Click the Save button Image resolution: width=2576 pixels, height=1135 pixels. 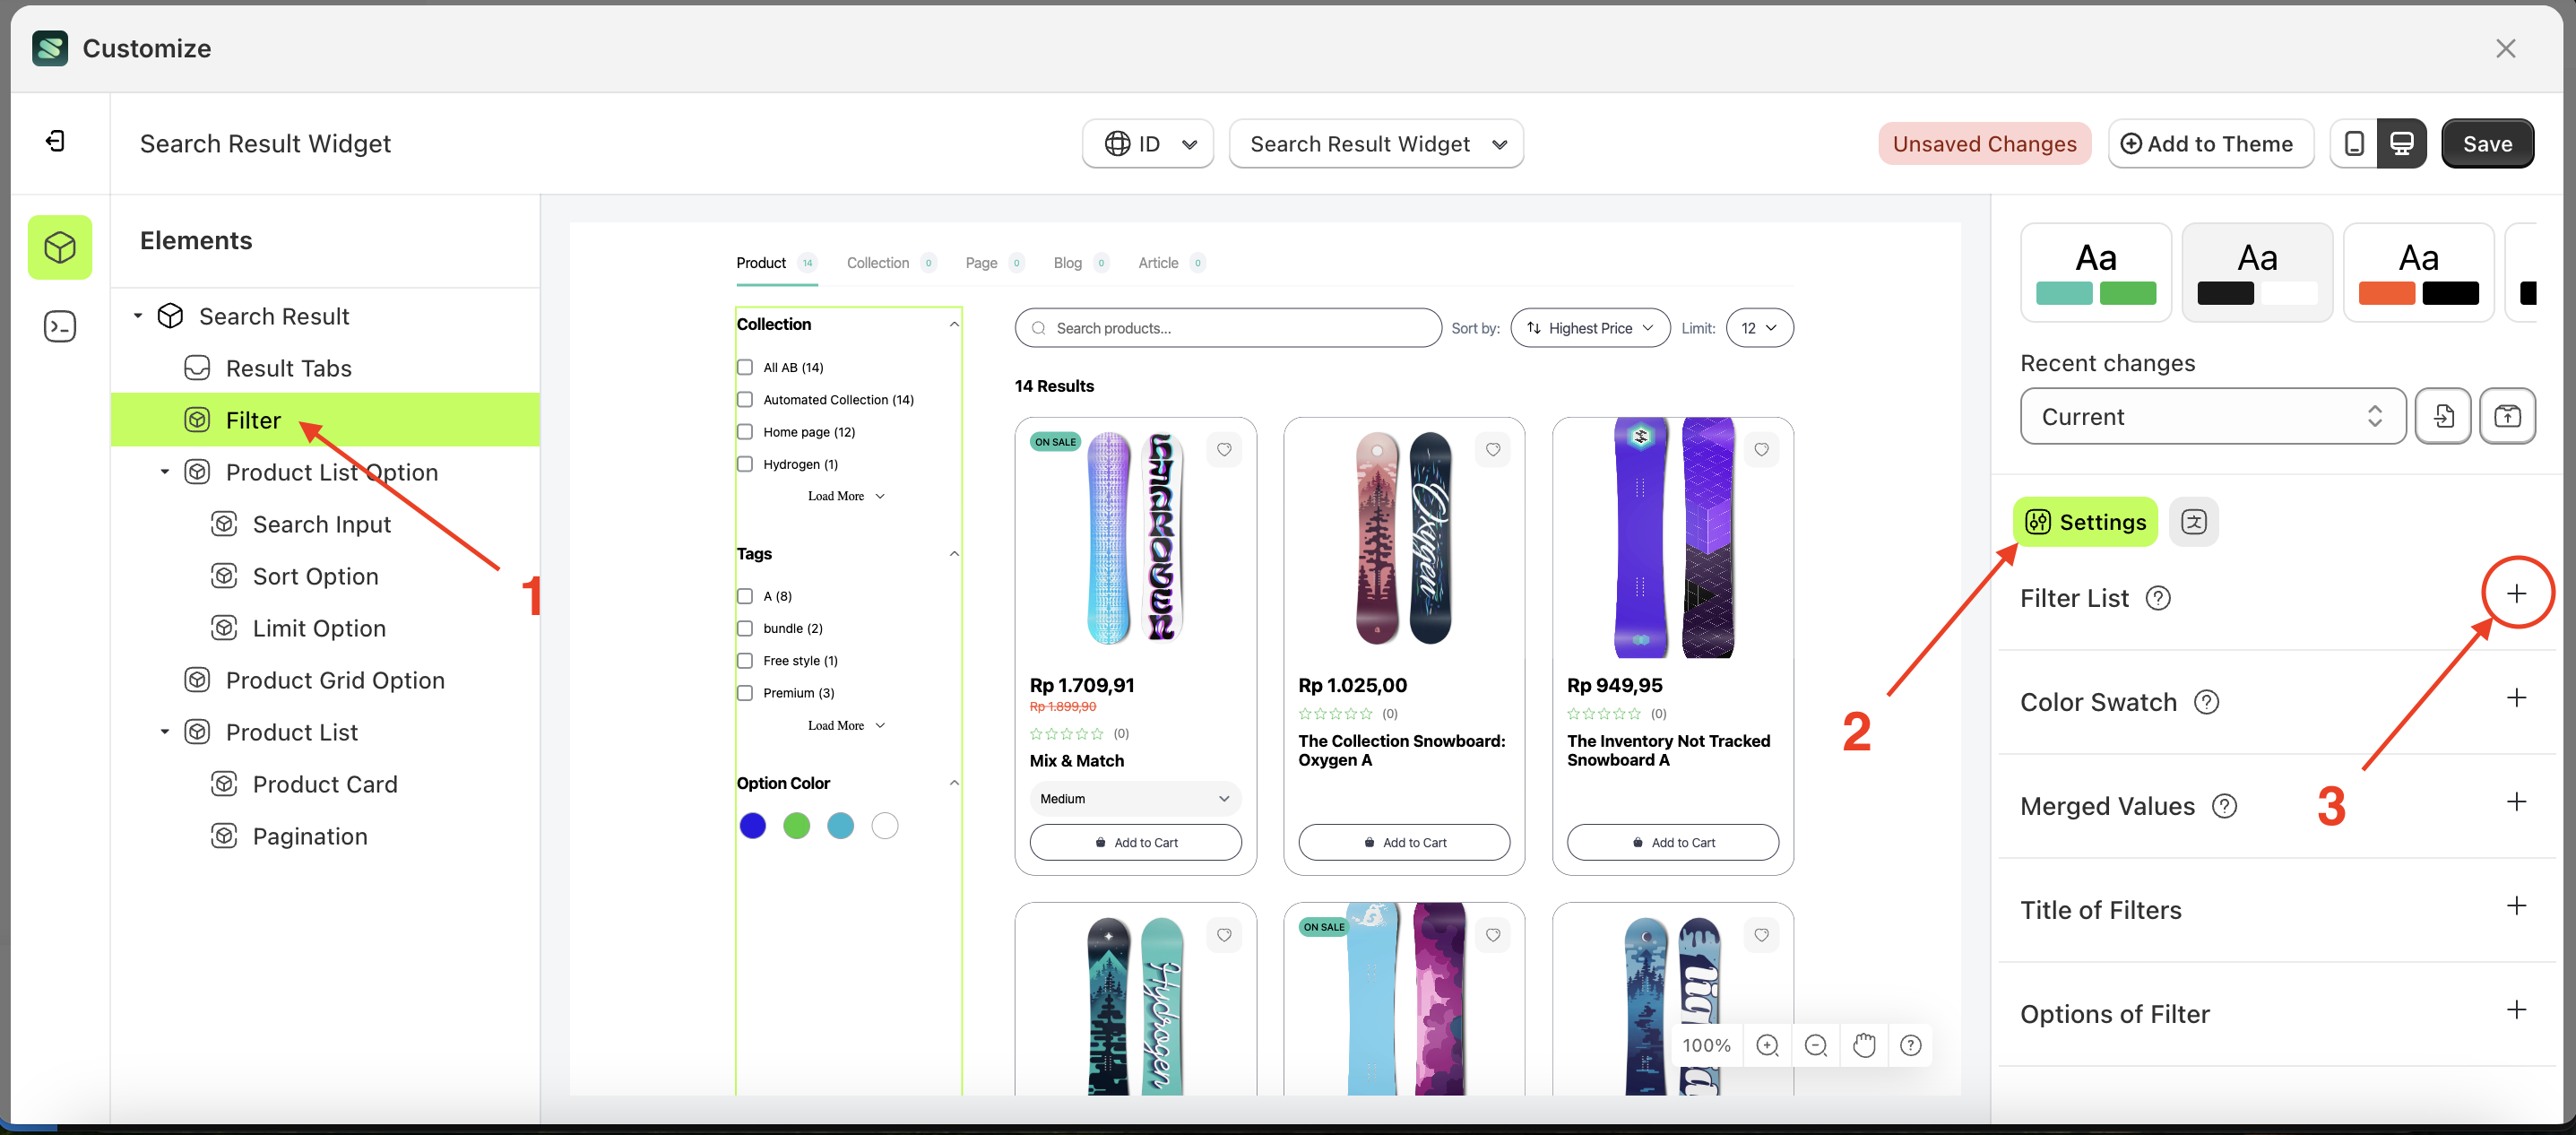(x=2487, y=143)
